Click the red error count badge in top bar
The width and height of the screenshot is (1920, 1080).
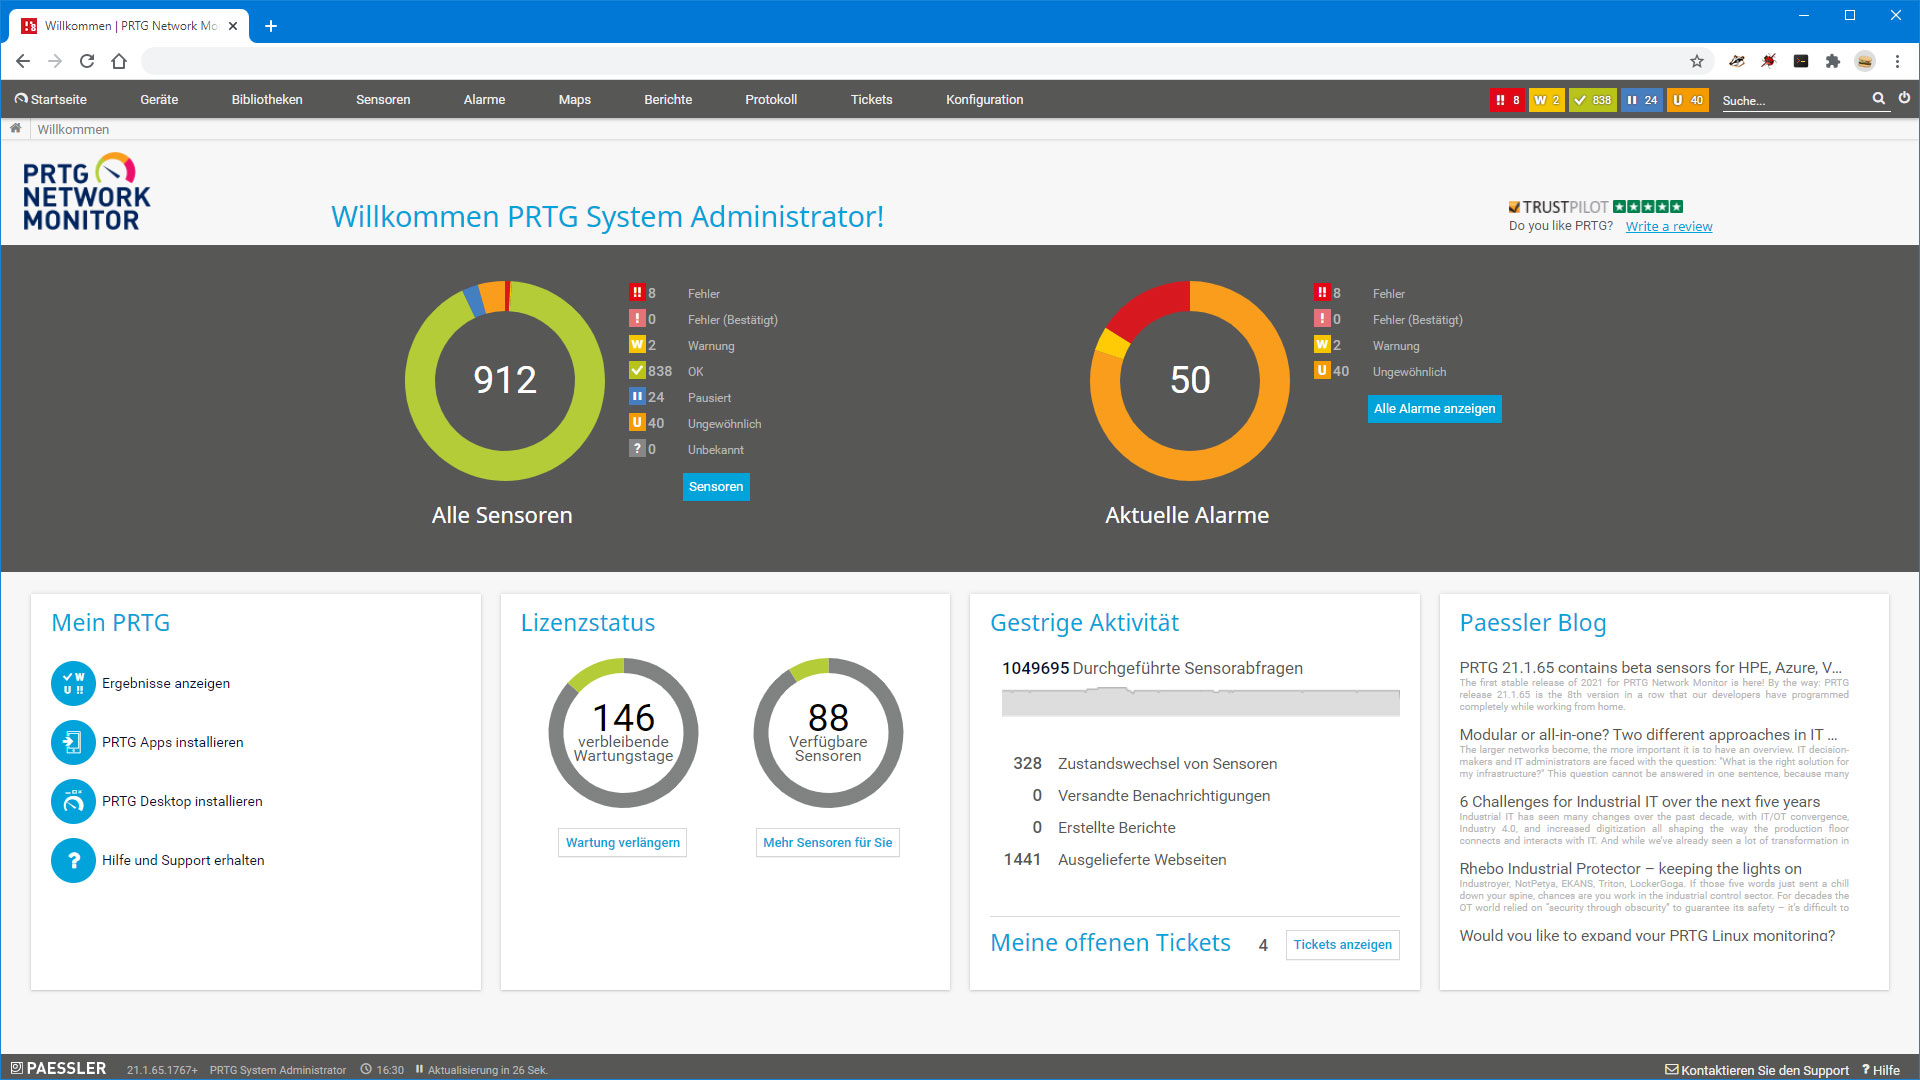click(x=1507, y=100)
